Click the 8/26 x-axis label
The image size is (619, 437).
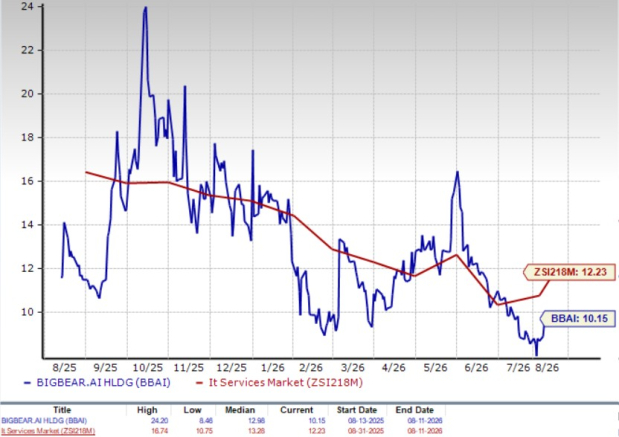click(547, 368)
